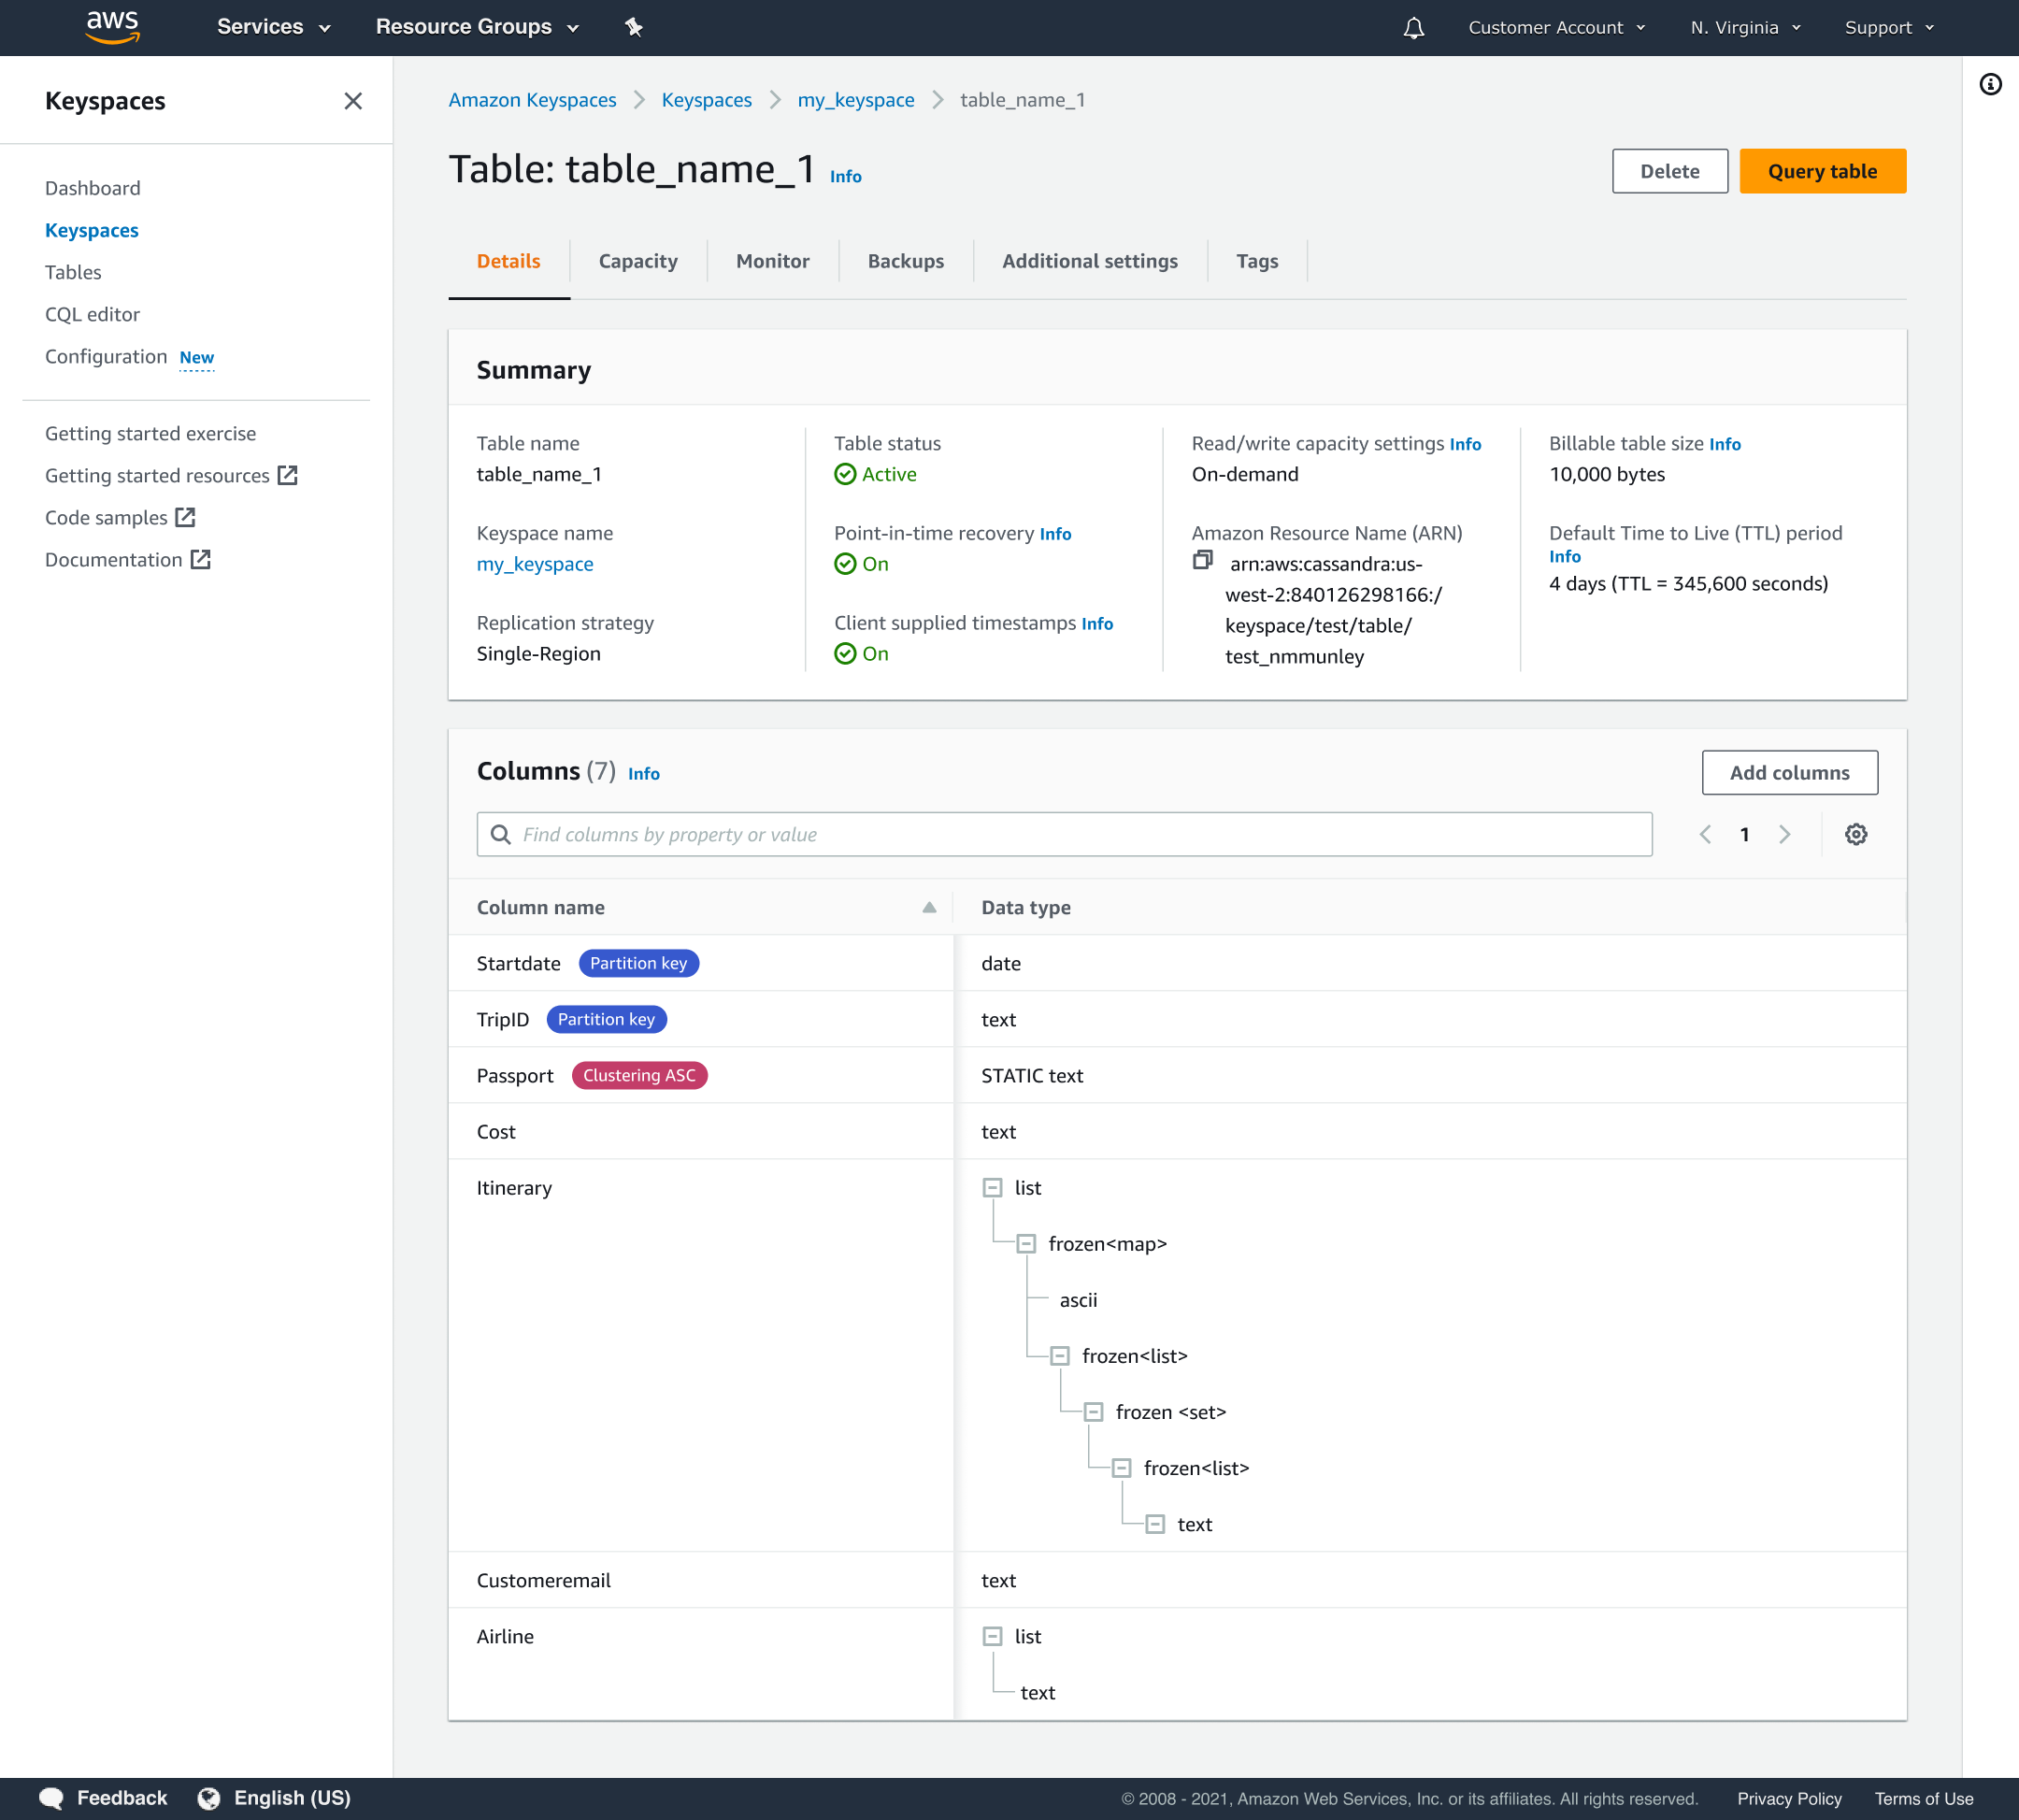Click the AWS logo
The width and height of the screenshot is (2019, 1820).
tap(112, 27)
